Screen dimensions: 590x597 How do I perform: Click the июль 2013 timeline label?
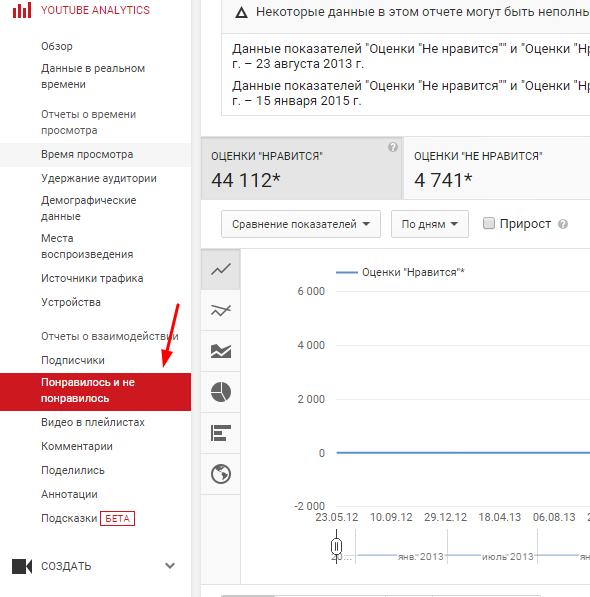[507, 557]
